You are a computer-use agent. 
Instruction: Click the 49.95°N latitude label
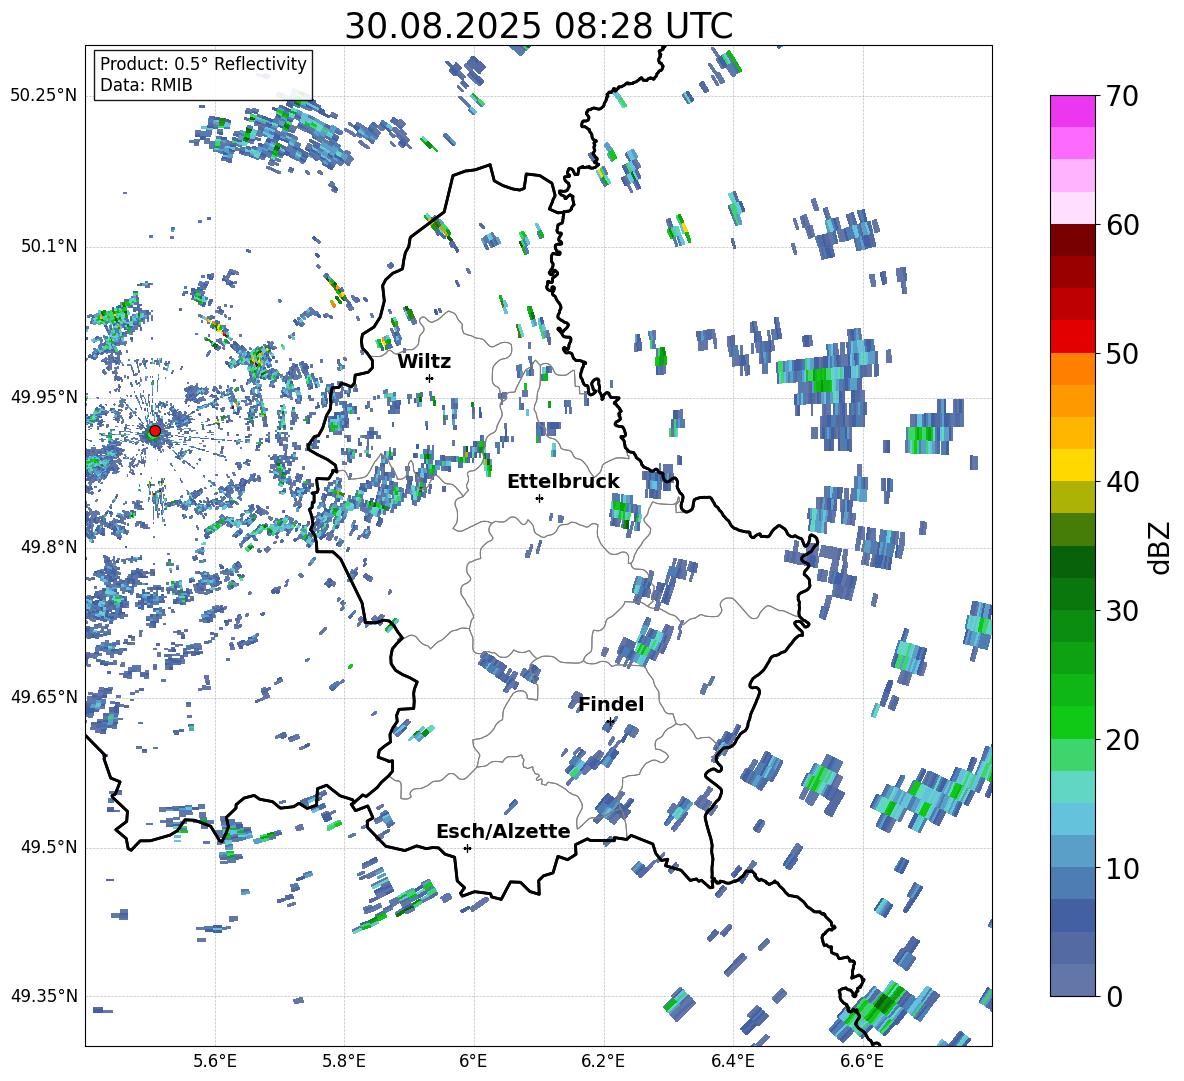point(43,396)
